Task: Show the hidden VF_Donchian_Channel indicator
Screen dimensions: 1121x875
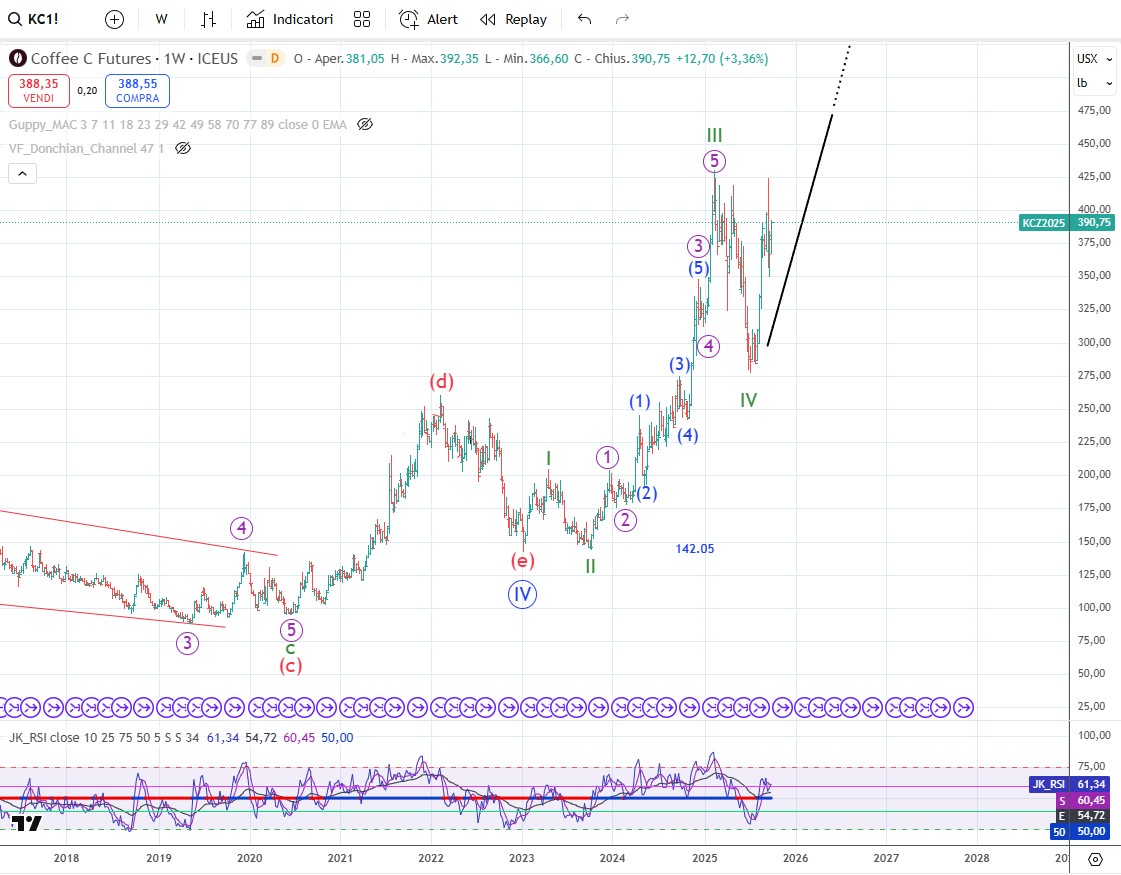Action: pos(183,148)
